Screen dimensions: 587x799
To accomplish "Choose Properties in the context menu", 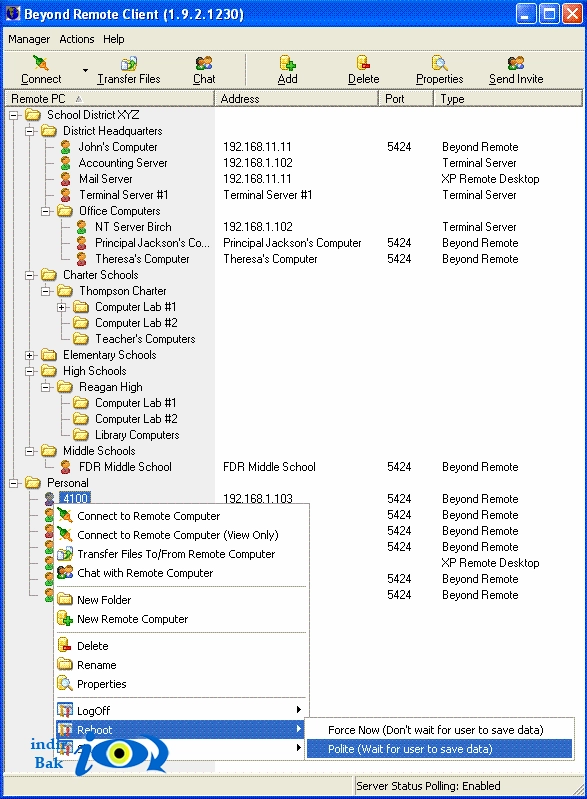I will [181, 684].
